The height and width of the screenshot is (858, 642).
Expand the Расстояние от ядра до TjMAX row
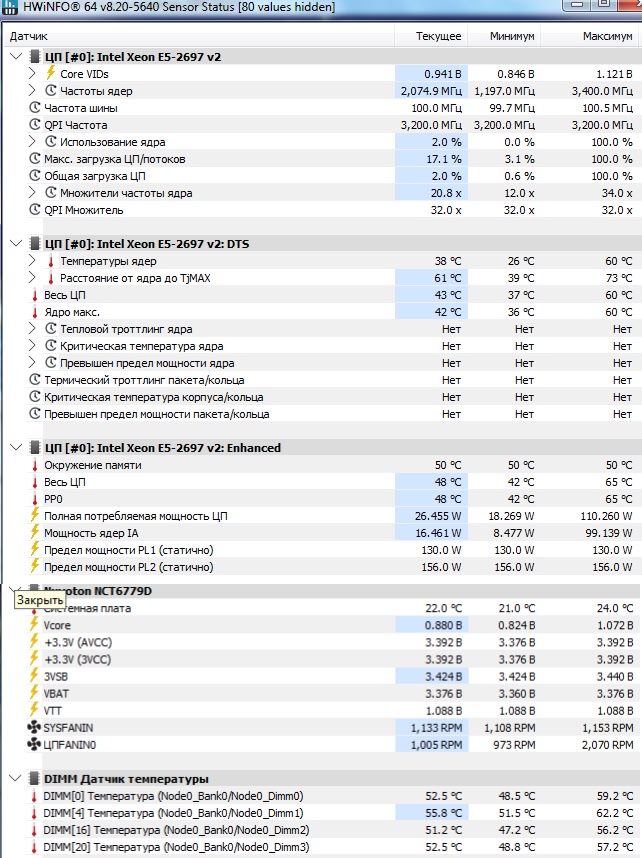coord(32,277)
